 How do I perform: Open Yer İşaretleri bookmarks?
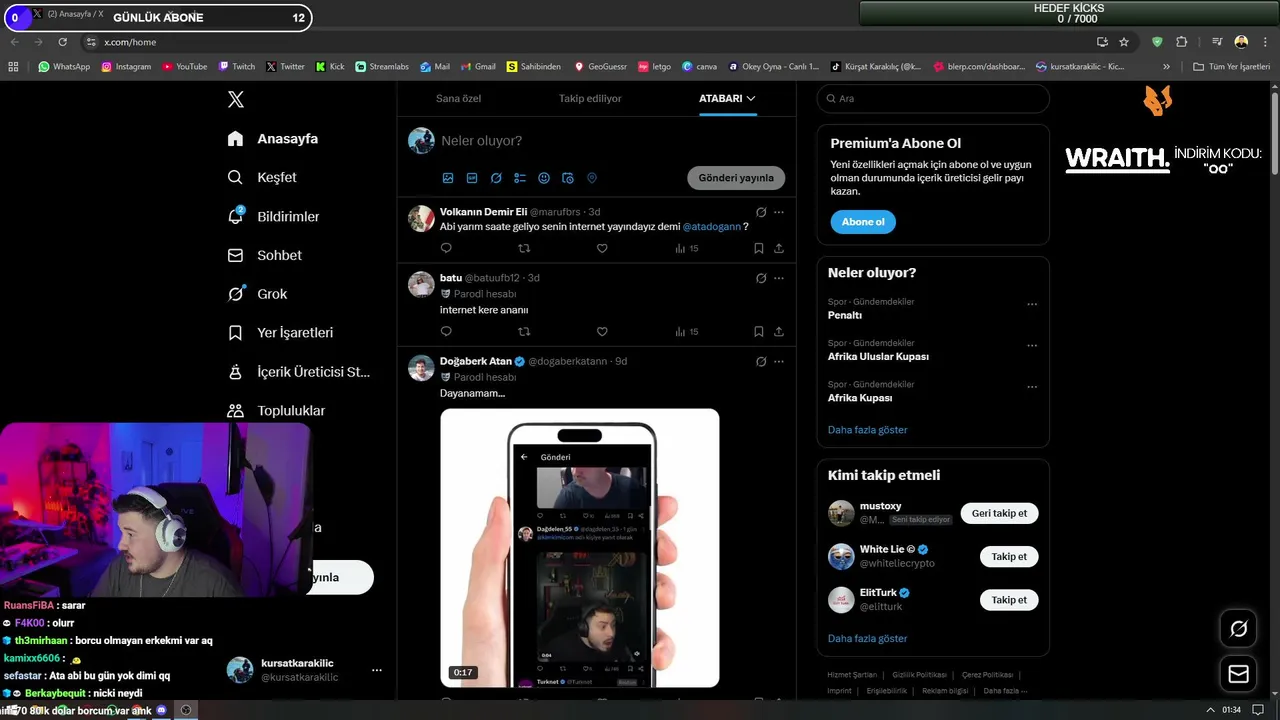click(x=280, y=332)
